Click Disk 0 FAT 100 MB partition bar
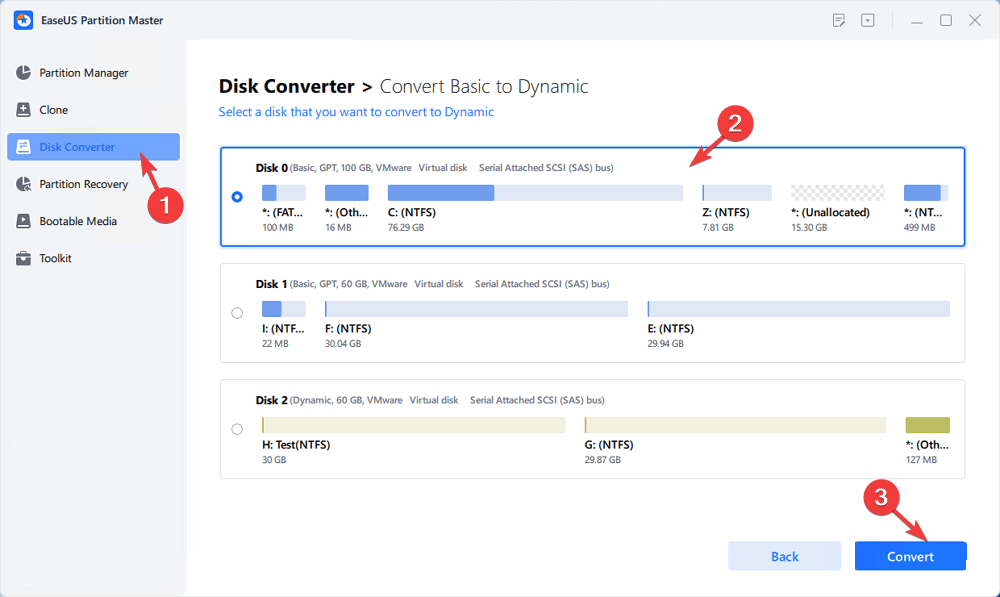 (284, 193)
